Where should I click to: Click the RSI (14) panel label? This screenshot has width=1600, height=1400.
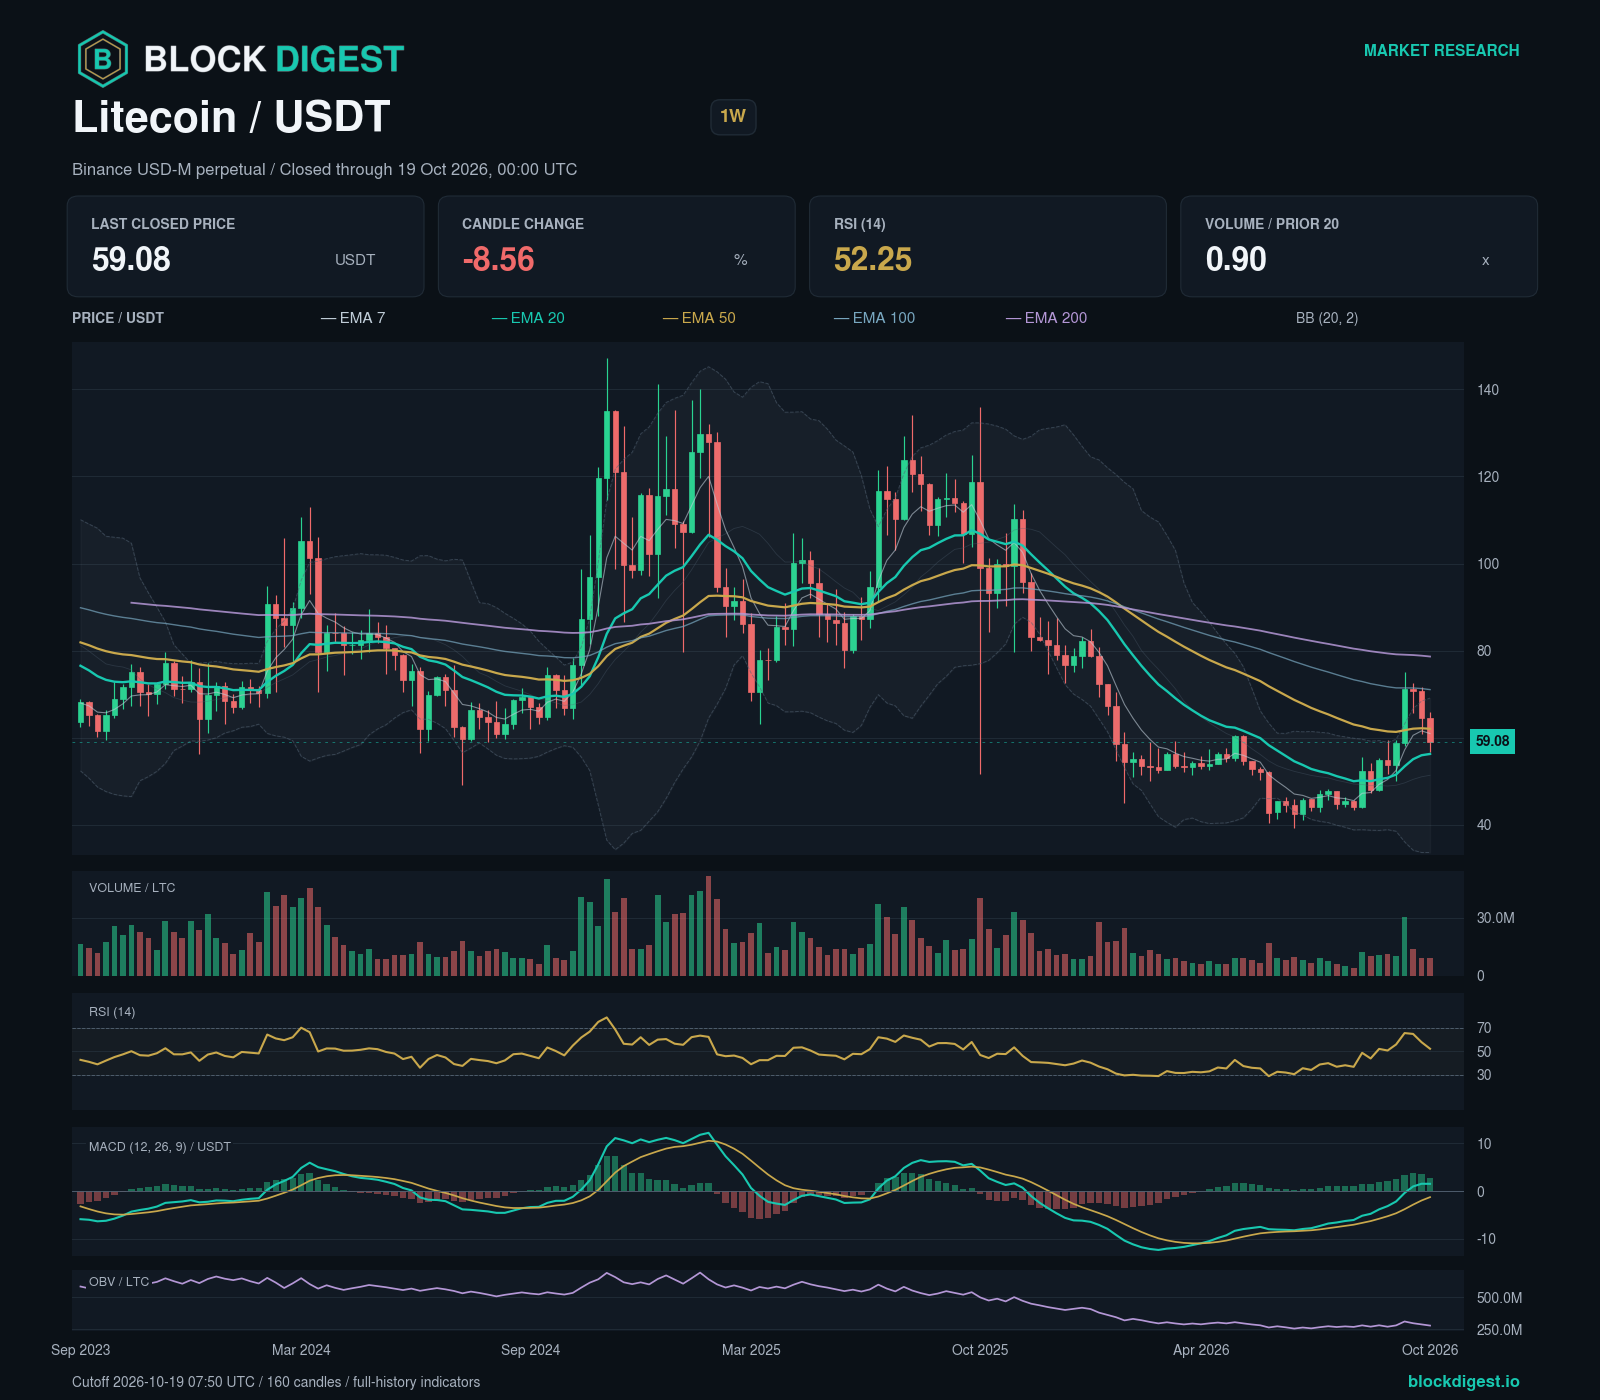click(112, 1012)
